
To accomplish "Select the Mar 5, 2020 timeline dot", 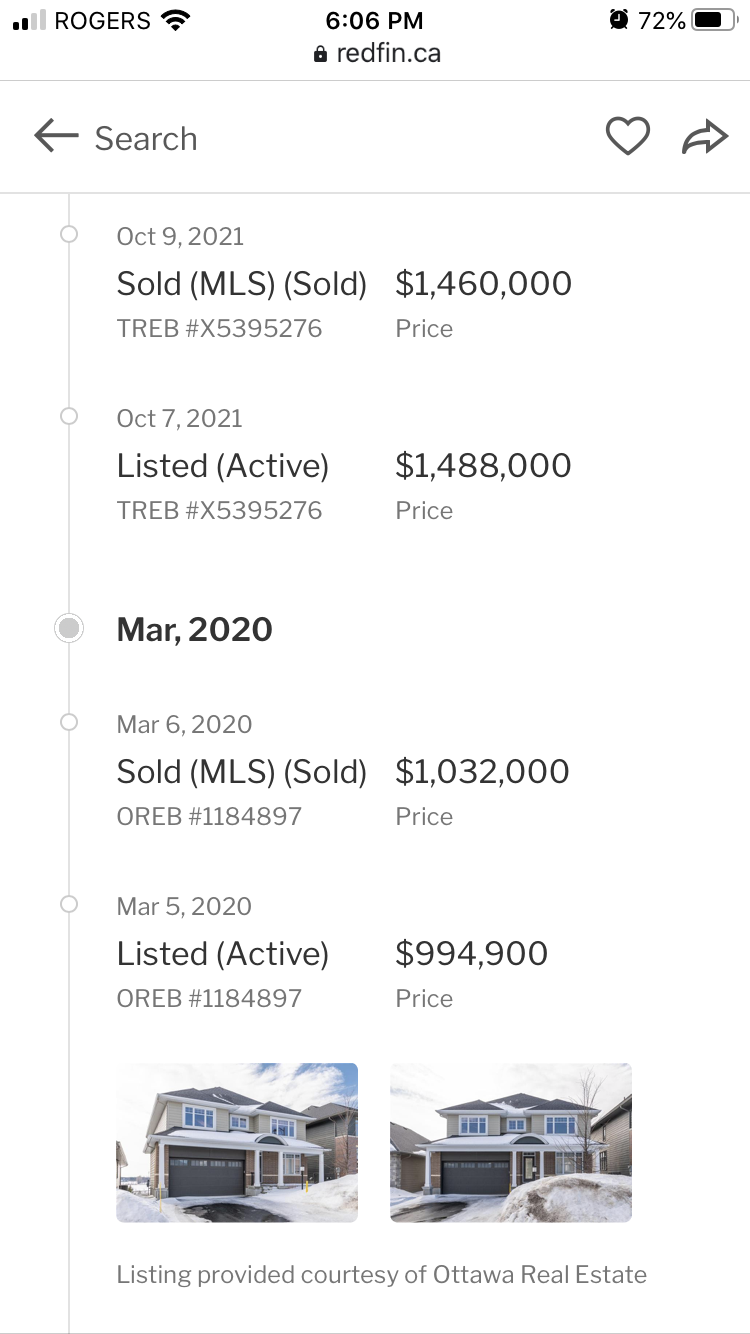I will click(69, 904).
